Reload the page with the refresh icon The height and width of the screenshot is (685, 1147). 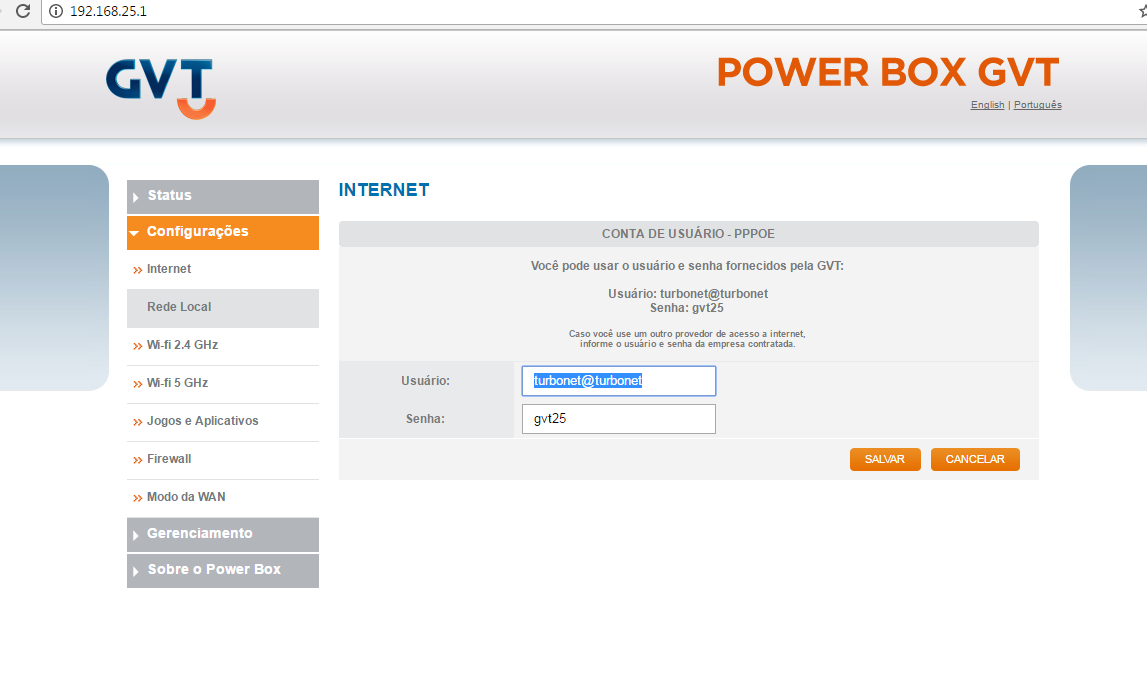click(x=23, y=11)
